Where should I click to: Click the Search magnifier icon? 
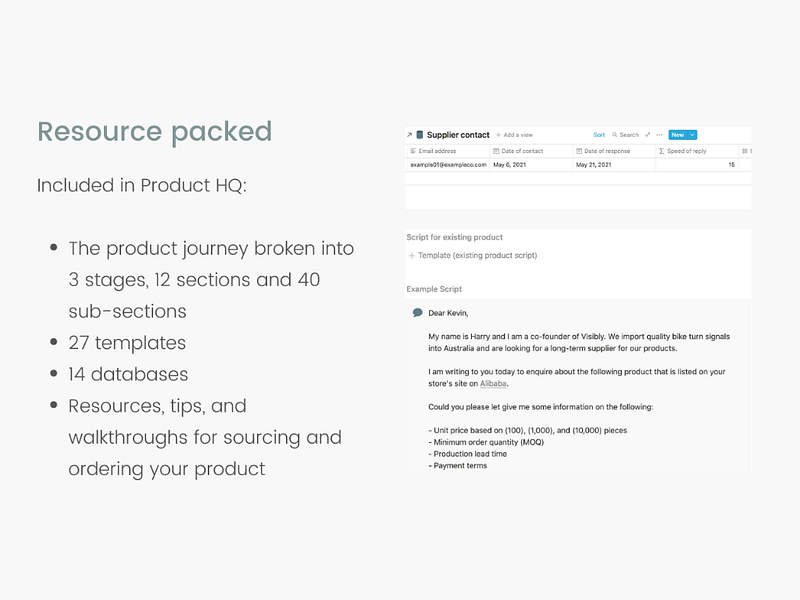pyautogui.click(x=617, y=133)
